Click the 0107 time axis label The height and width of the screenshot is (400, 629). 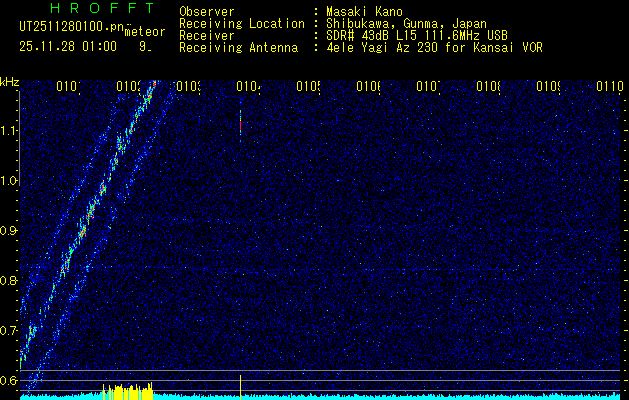[428, 88]
